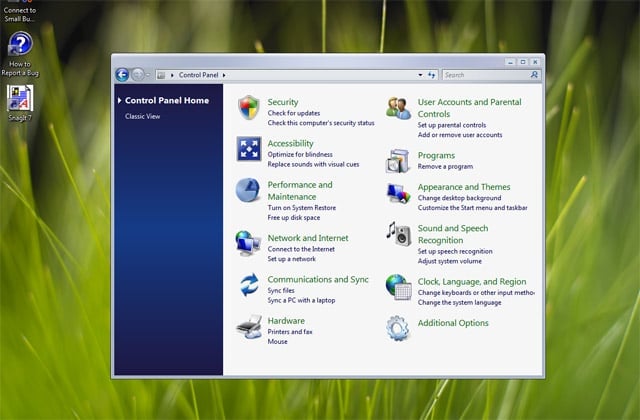This screenshot has width=640, height=420.
Task: Open the Security category heading
Action: coord(283,102)
